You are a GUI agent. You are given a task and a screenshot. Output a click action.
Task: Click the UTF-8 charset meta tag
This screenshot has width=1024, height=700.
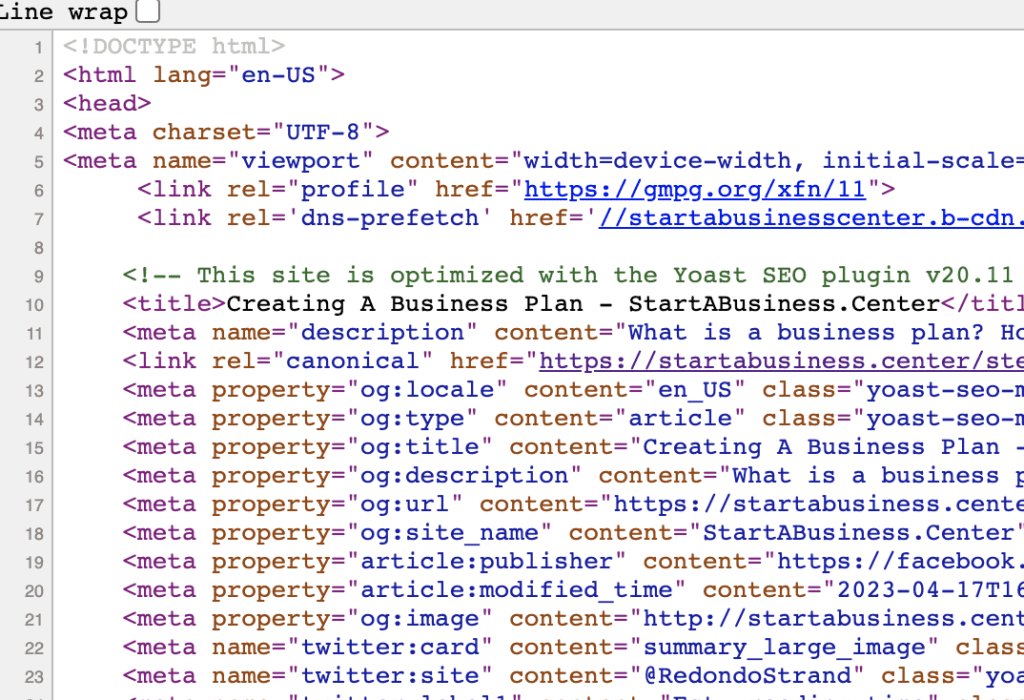(x=225, y=131)
